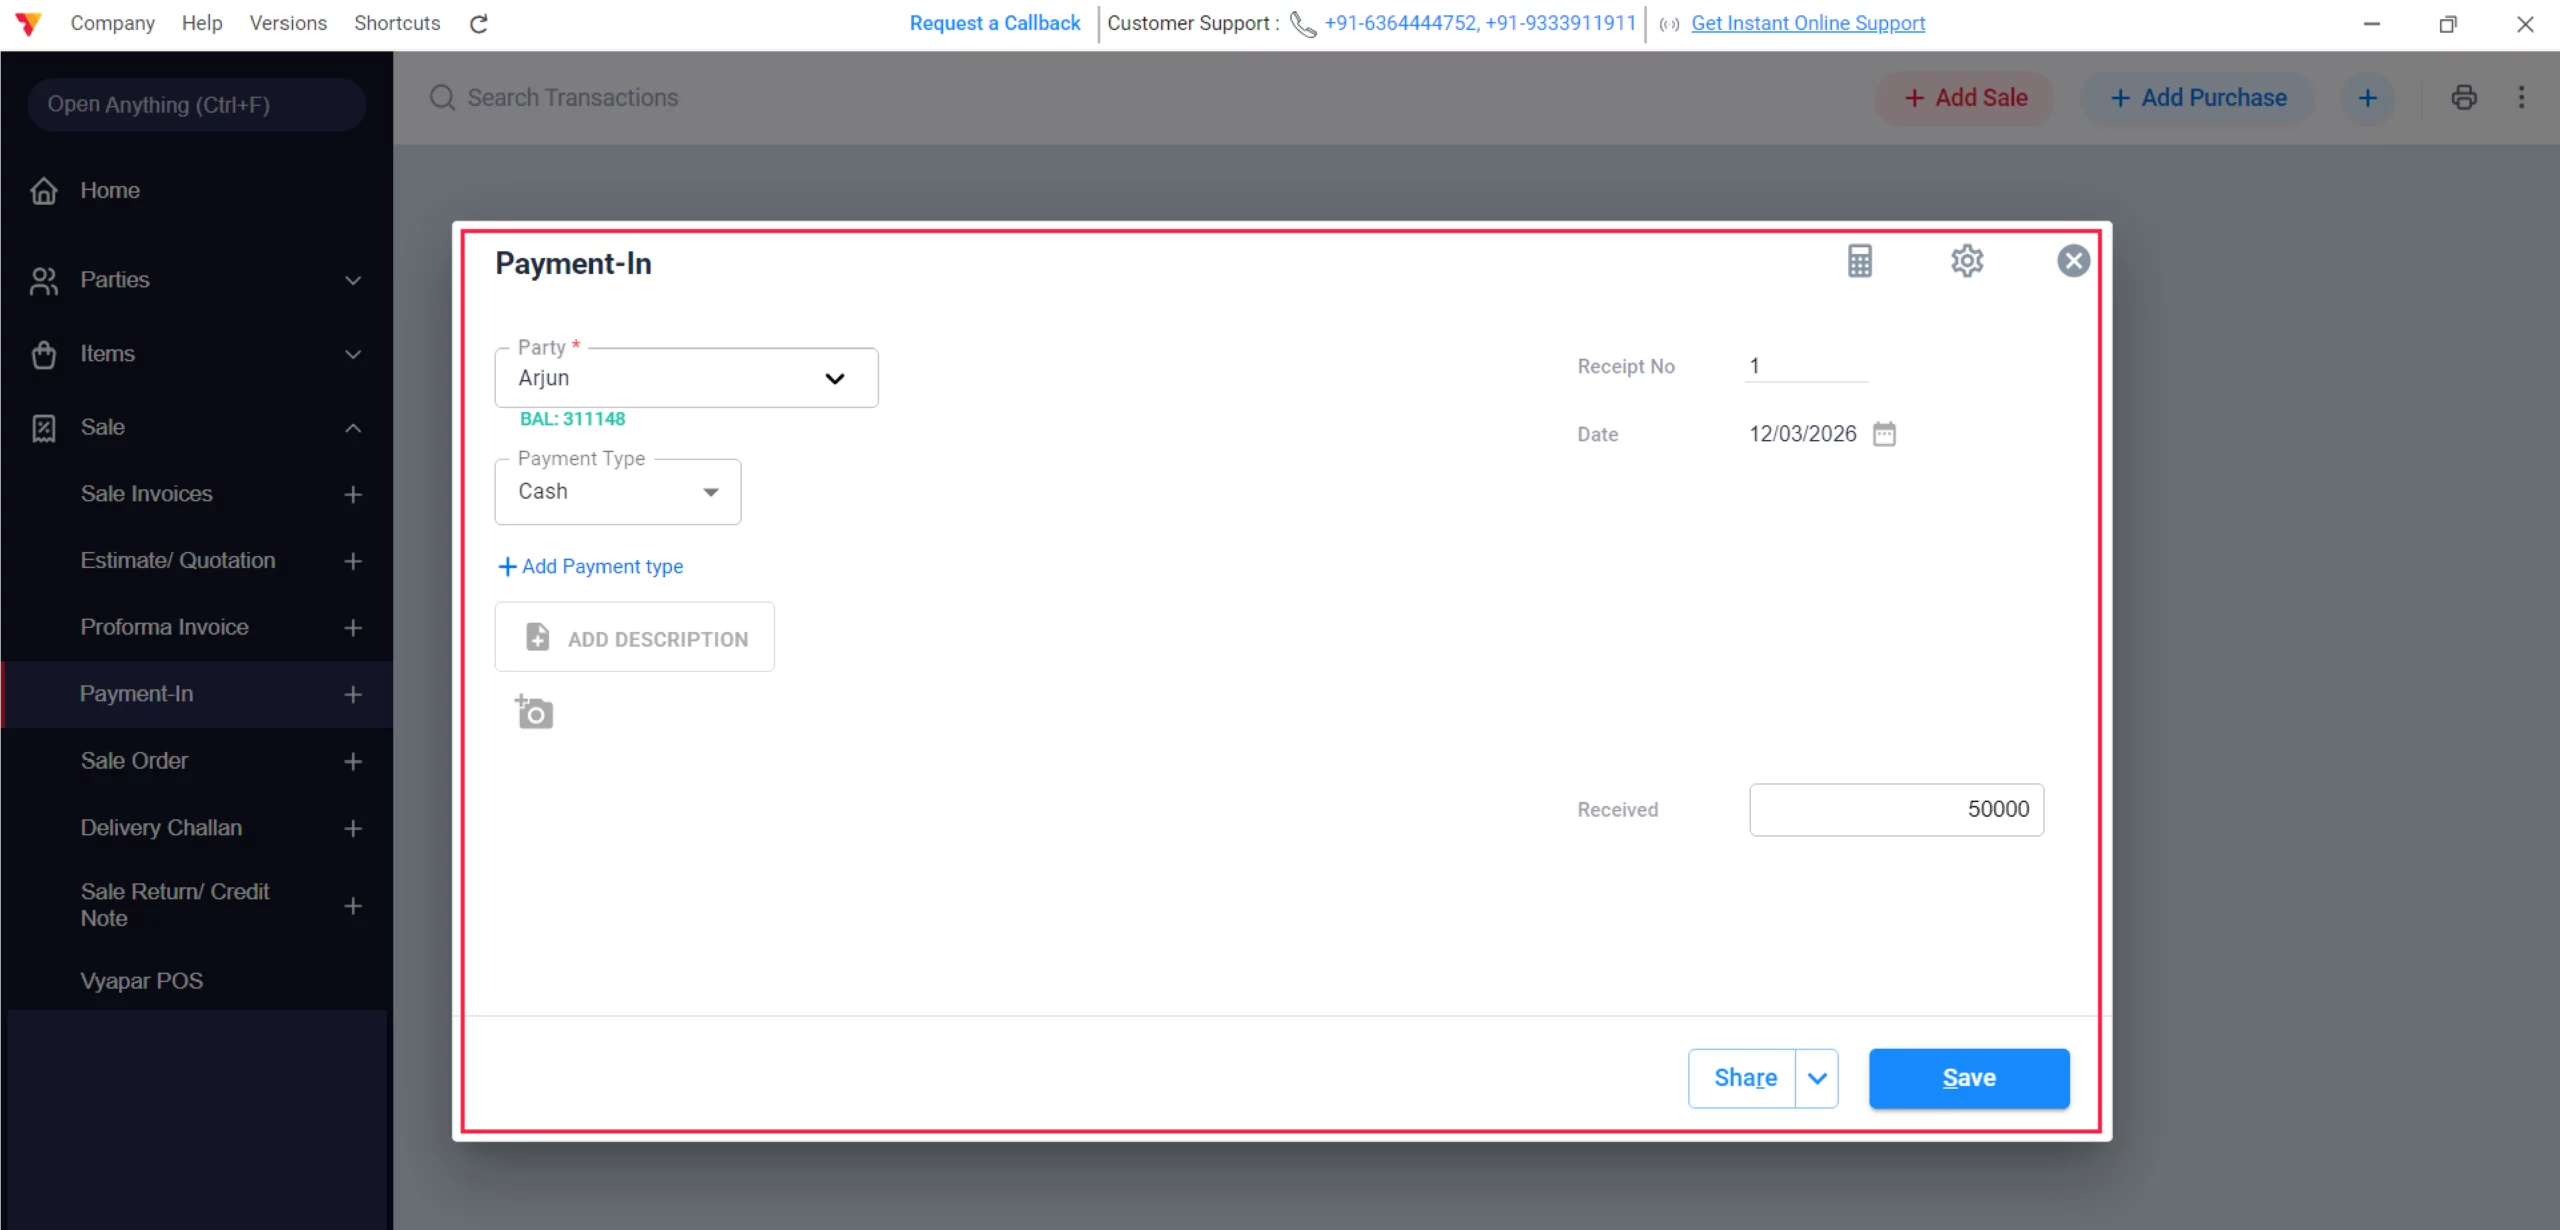
Task: Expand the Share button dropdown arrow
Action: click(1817, 1078)
